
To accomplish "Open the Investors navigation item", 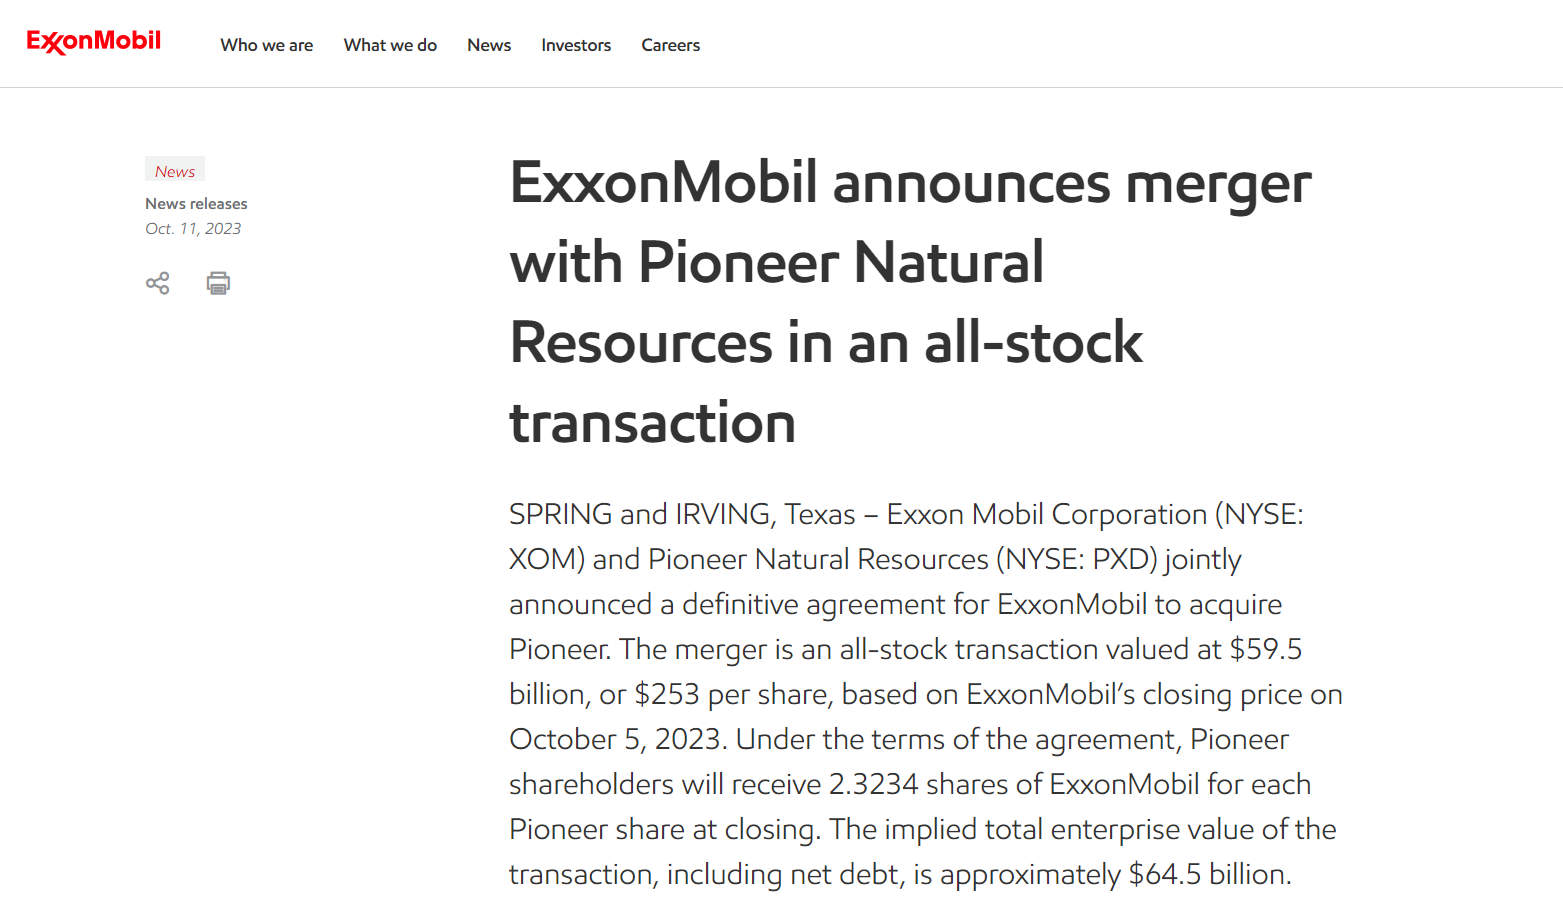I will pyautogui.click(x=576, y=45).
